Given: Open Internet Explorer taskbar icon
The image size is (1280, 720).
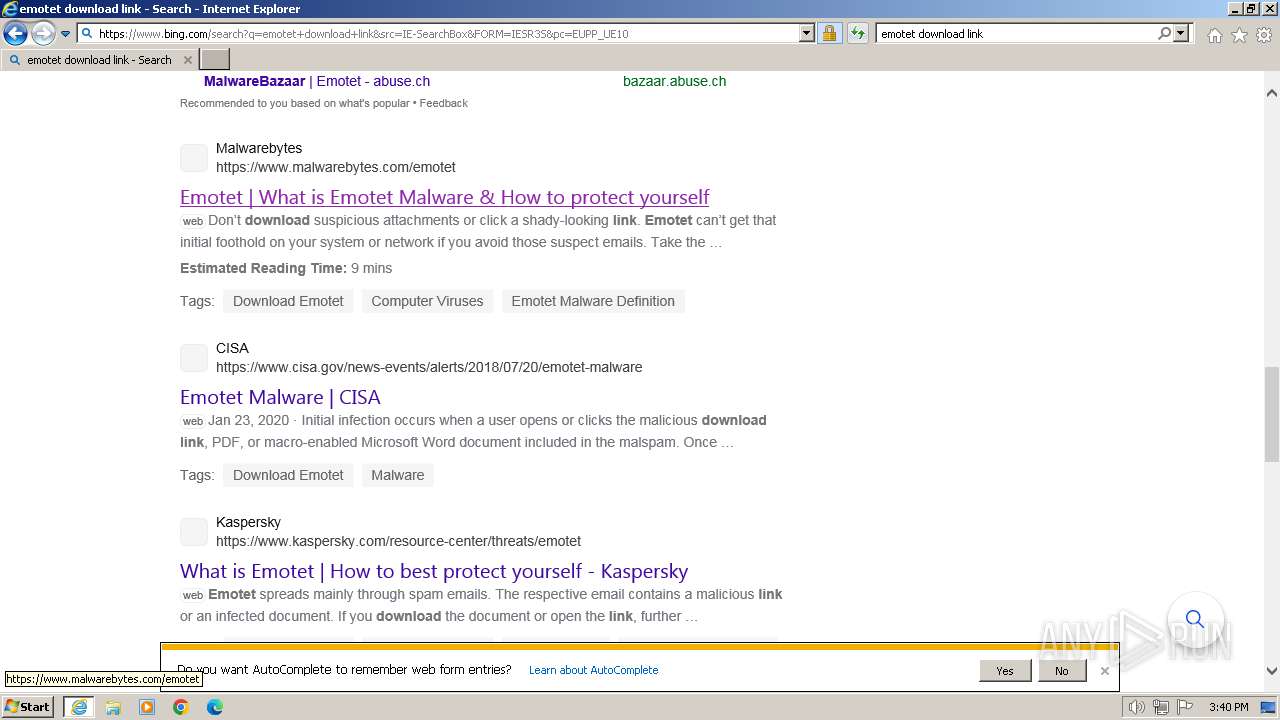Looking at the screenshot, I should (79, 707).
